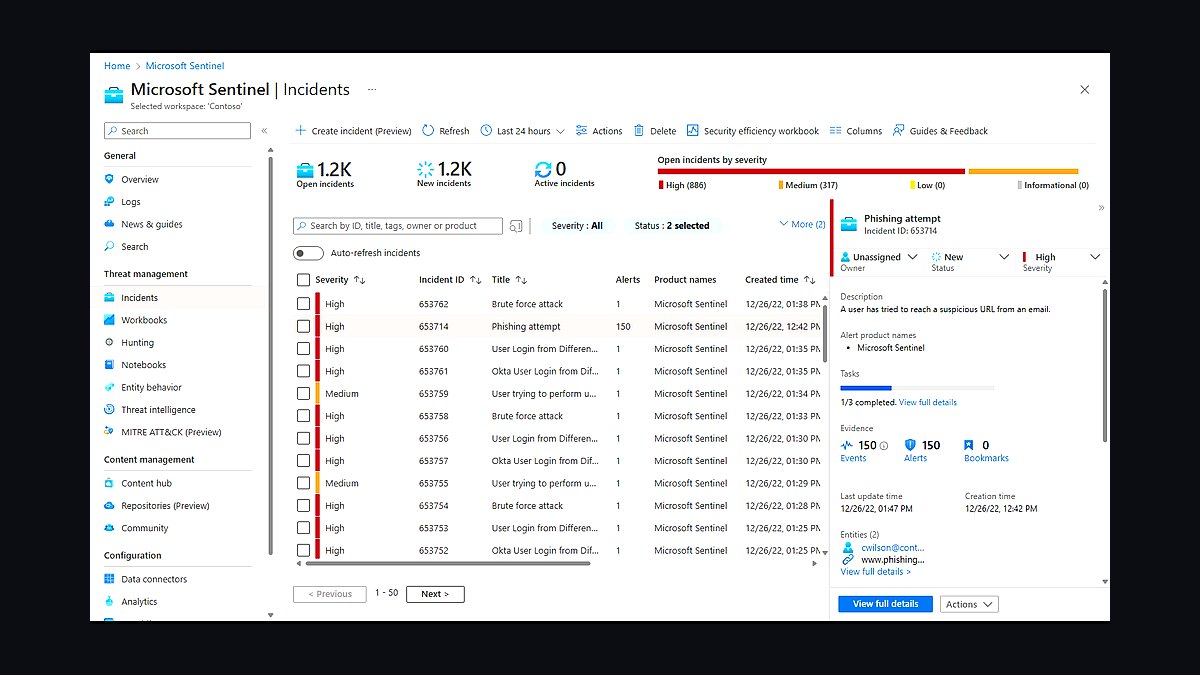Click the Events heartbeat icon in Evidence
The image size is (1200, 675).
tap(847, 445)
